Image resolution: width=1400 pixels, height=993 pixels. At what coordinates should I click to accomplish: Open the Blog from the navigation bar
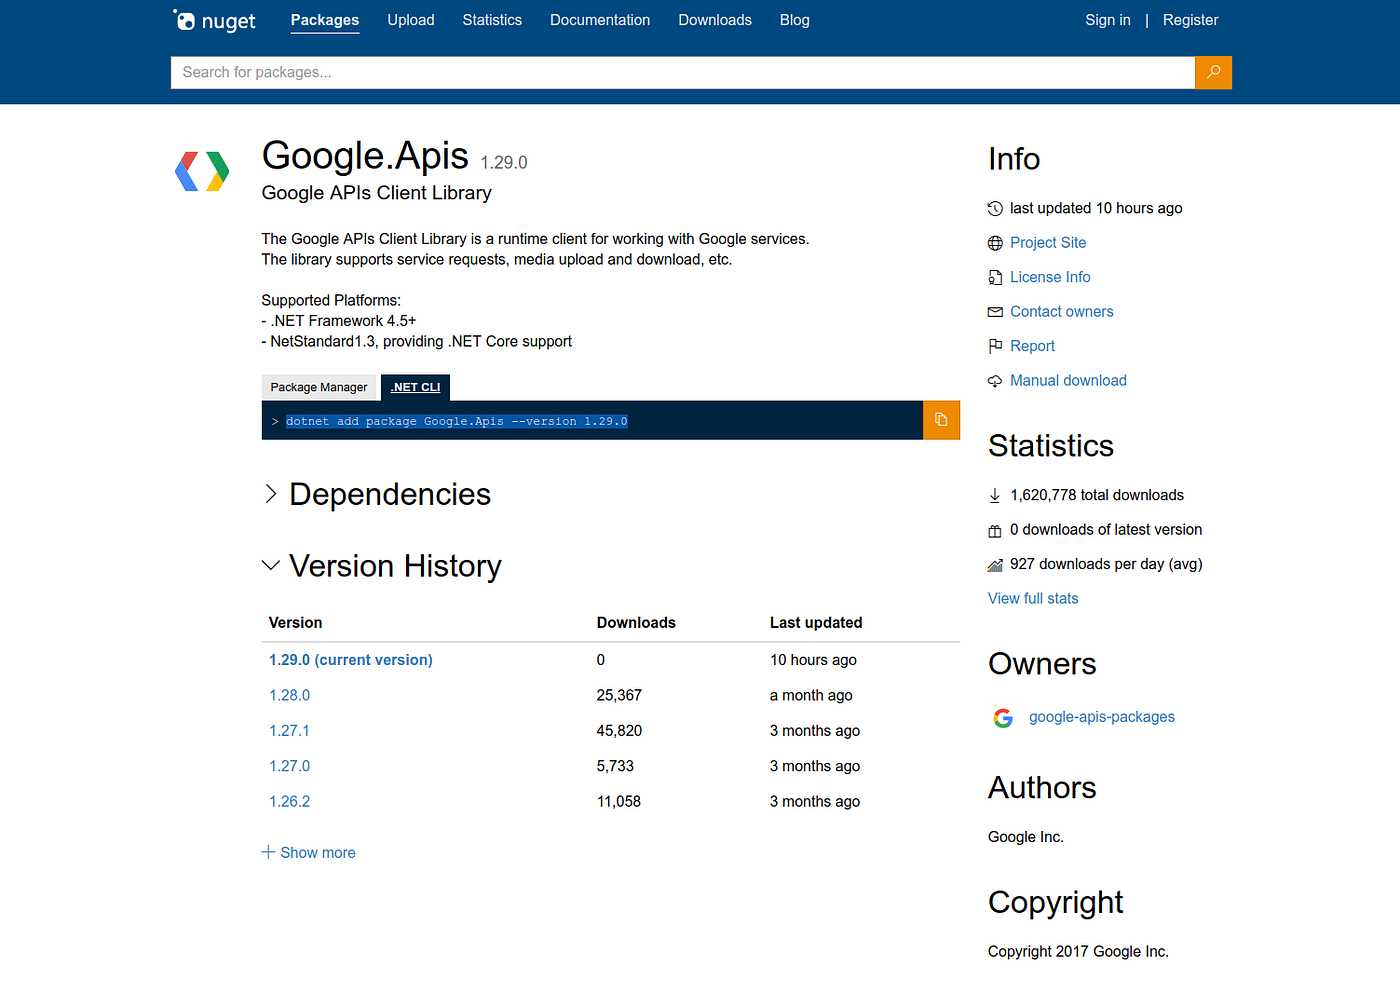794,20
